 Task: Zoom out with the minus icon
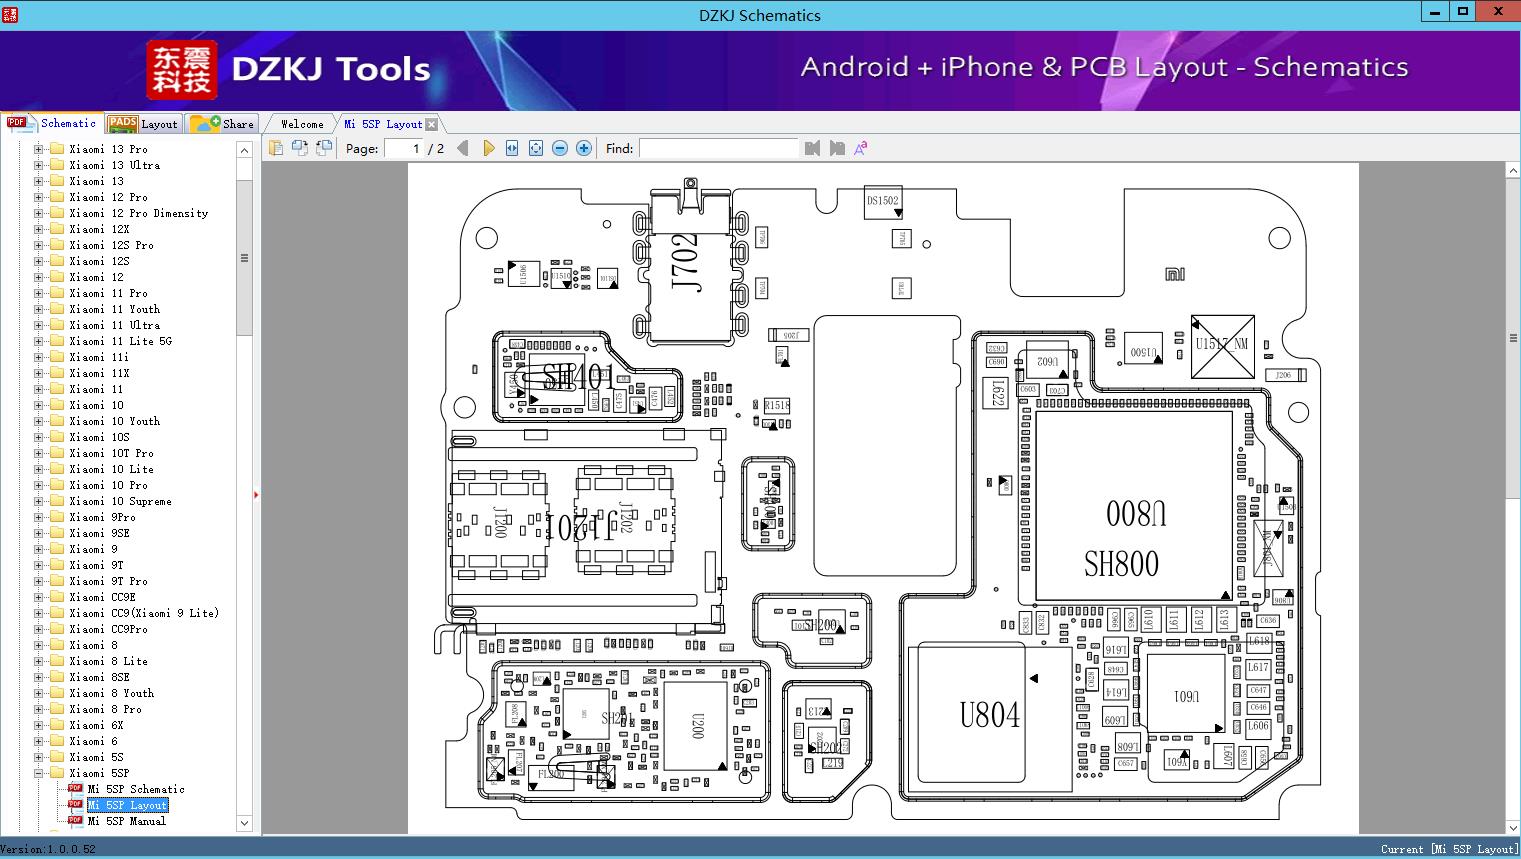click(560, 148)
